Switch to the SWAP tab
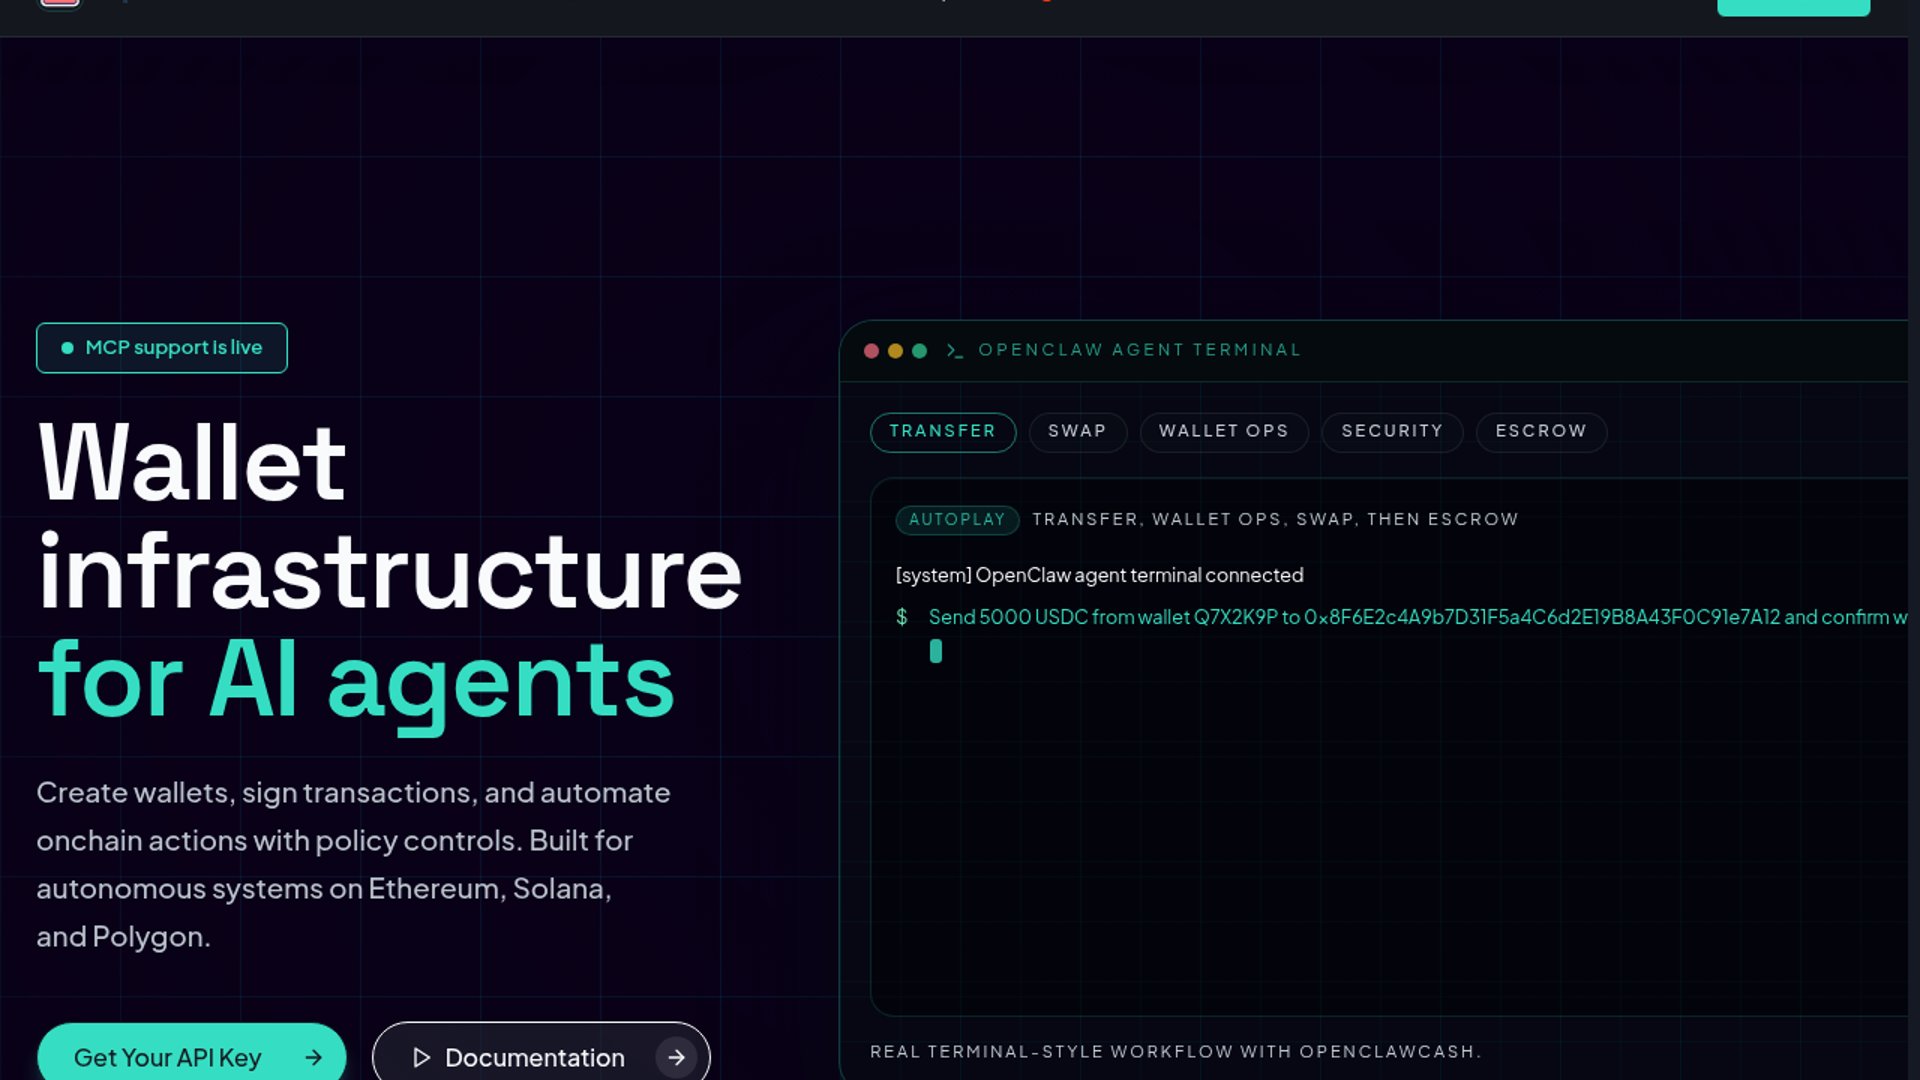The image size is (1920, 1080). 1077,432
